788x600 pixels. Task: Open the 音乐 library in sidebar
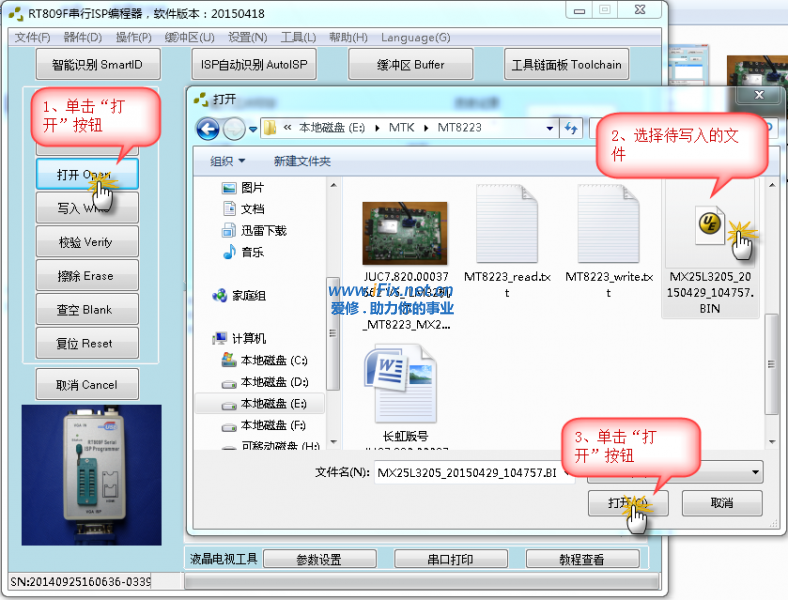coord(252,252)
